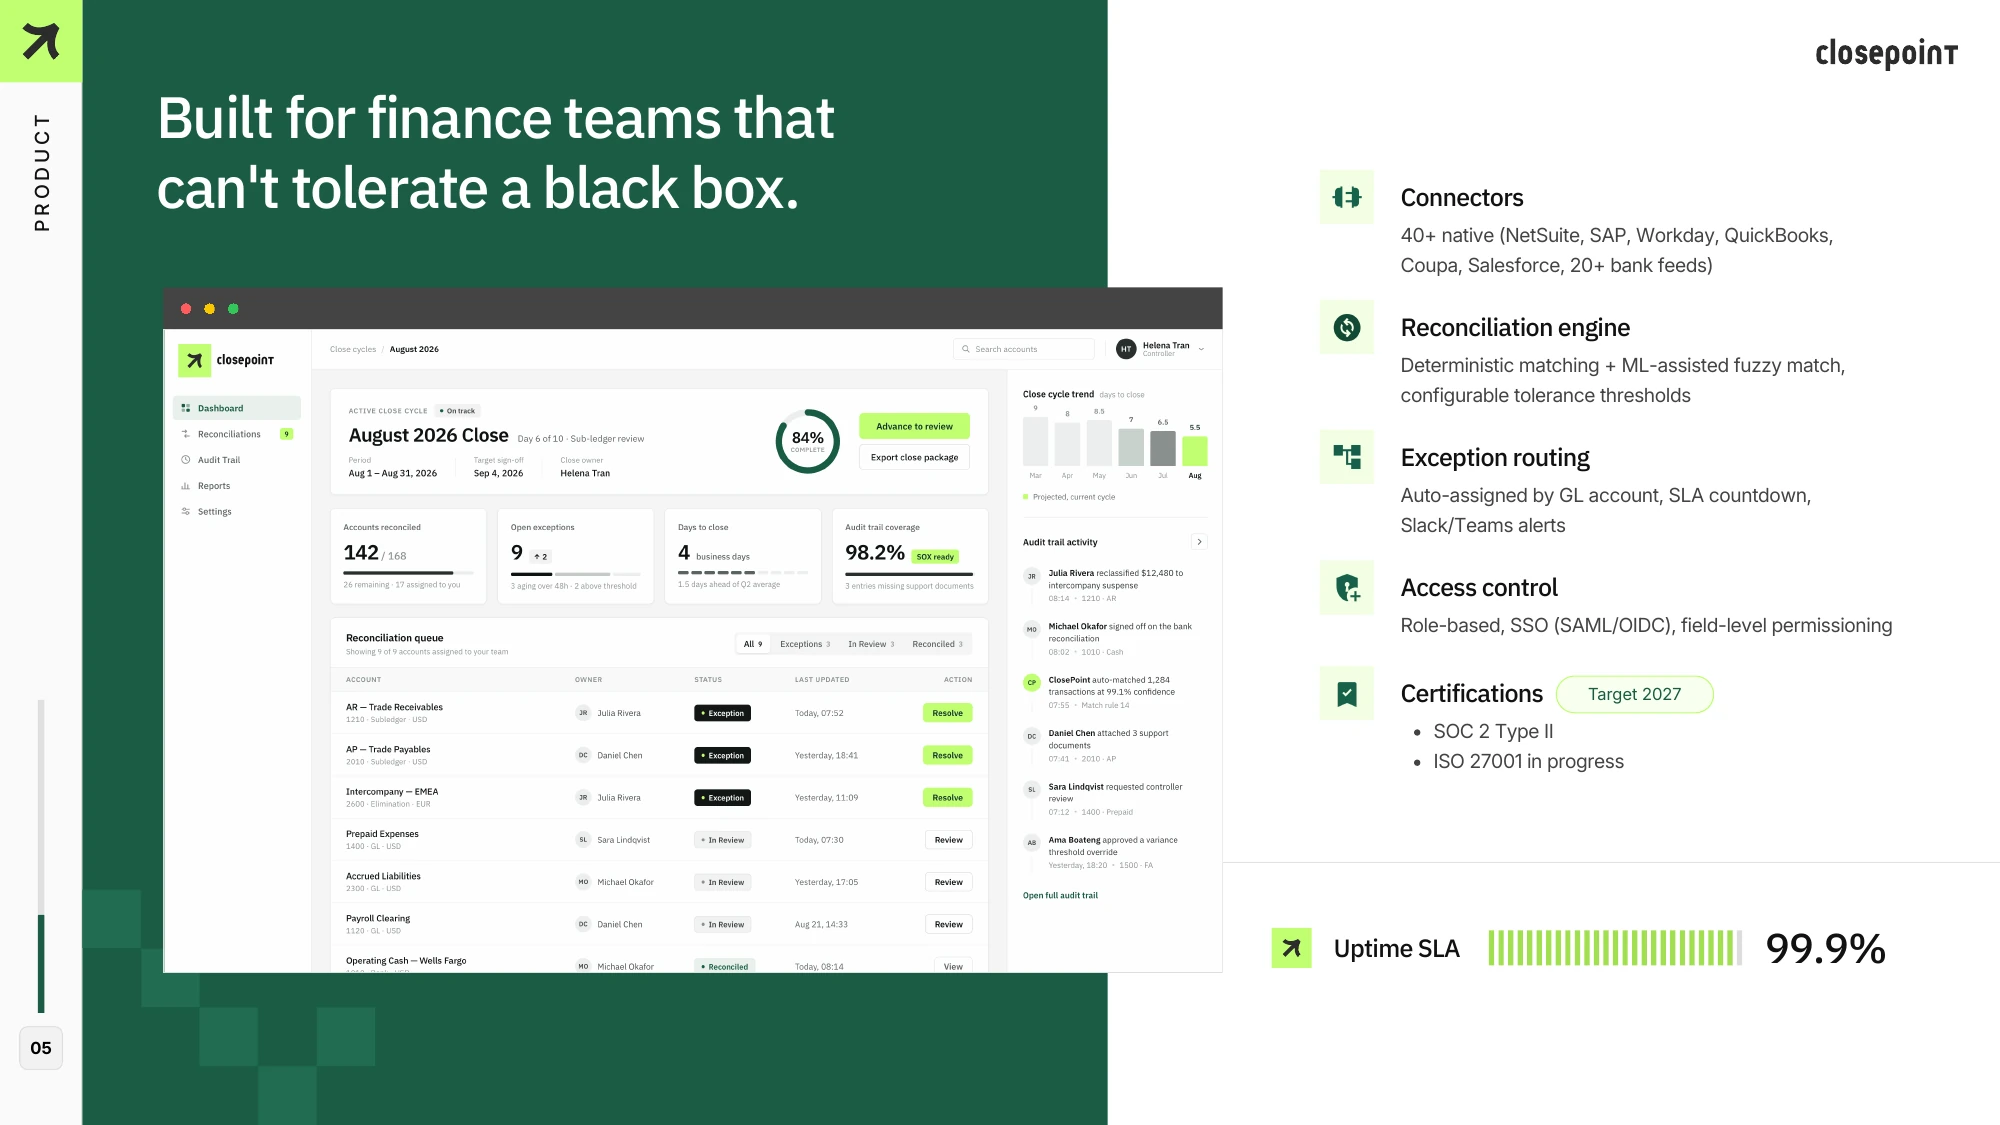Click the SOX ready badge
2000x1125 pixels.
[935, 556]
